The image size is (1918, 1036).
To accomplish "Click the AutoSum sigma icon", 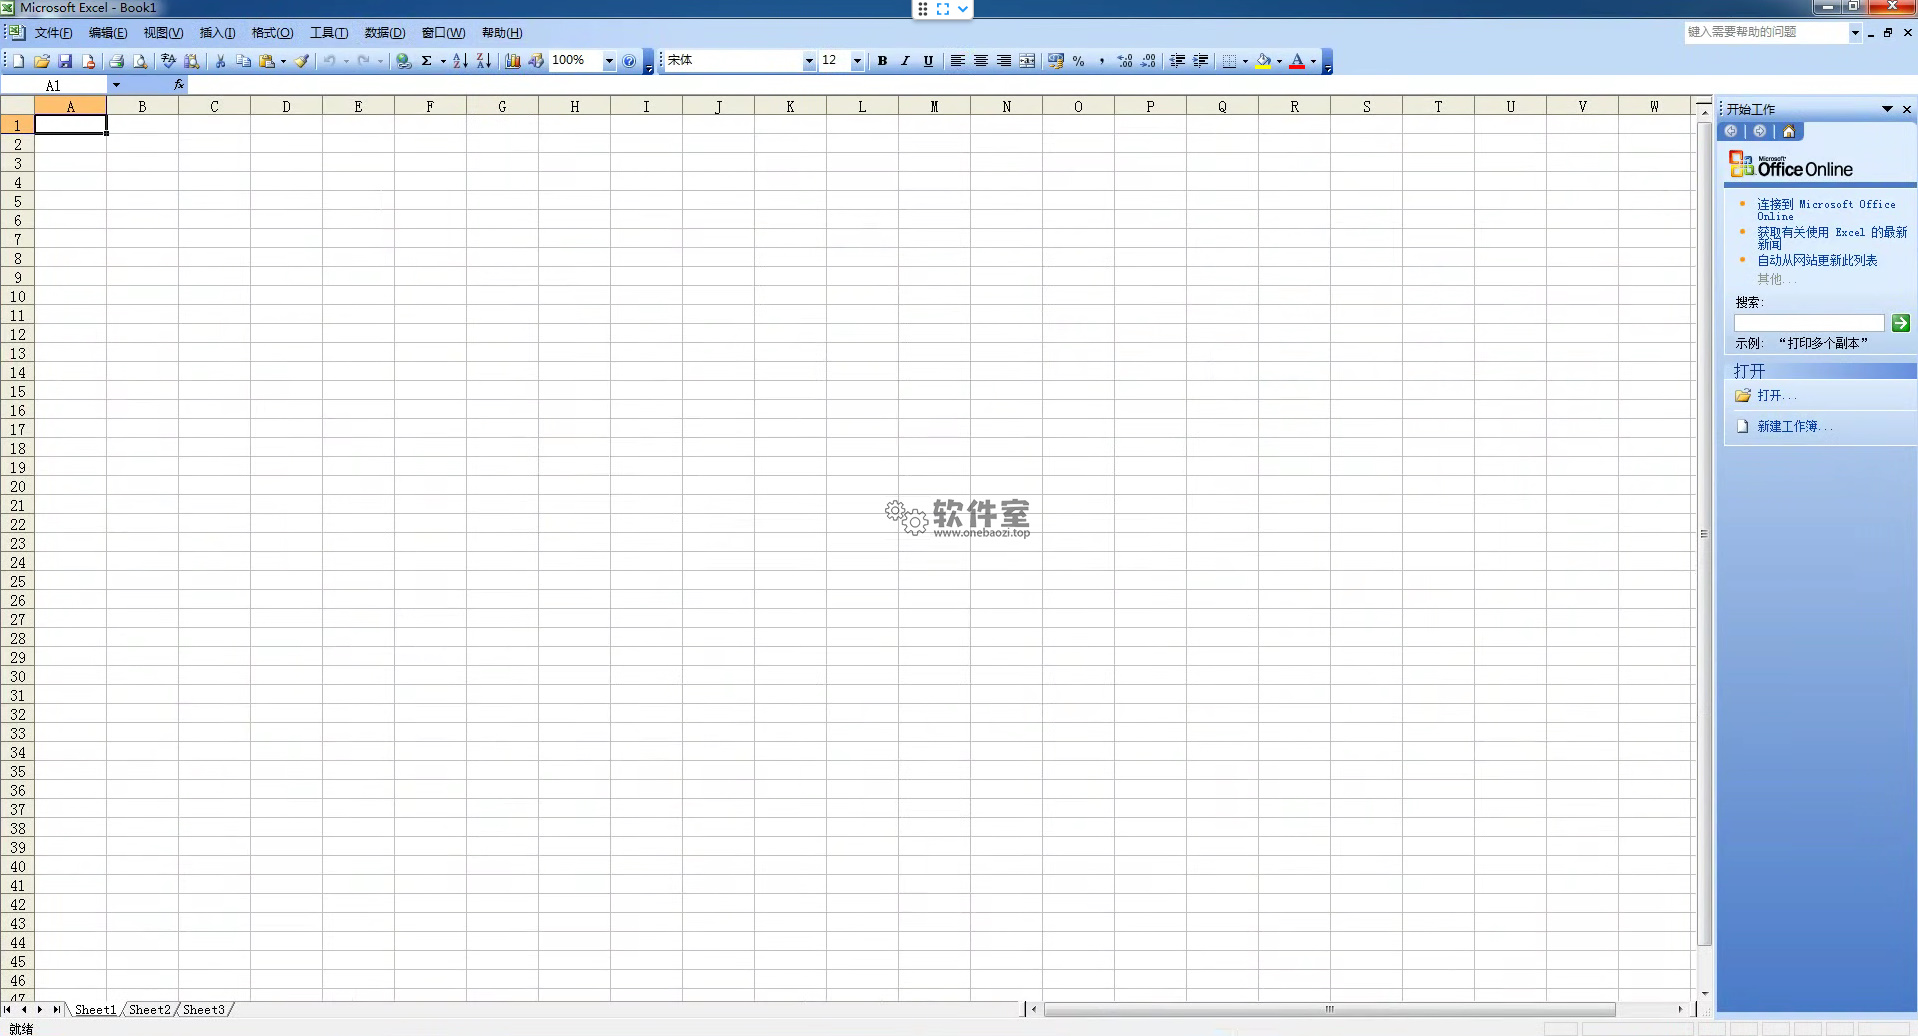I will tap(427, 61).
